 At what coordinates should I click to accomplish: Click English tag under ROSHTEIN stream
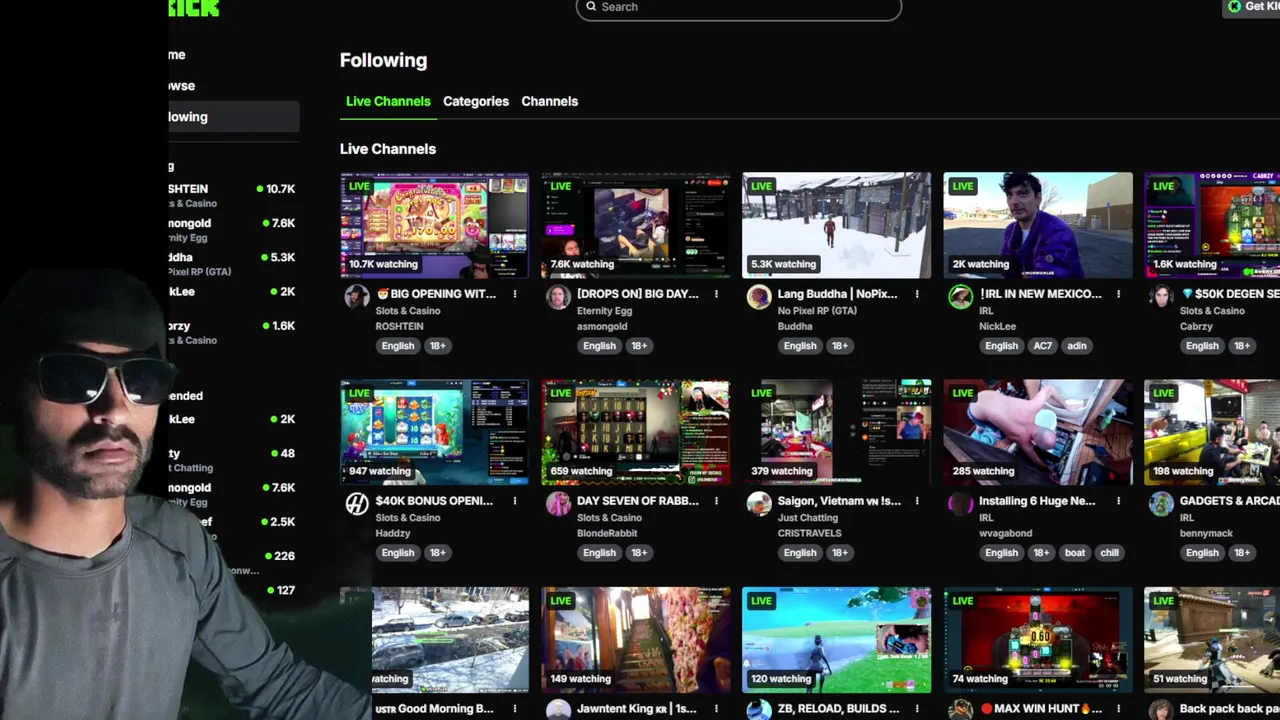pyautogui.click(x=398, y=346)
